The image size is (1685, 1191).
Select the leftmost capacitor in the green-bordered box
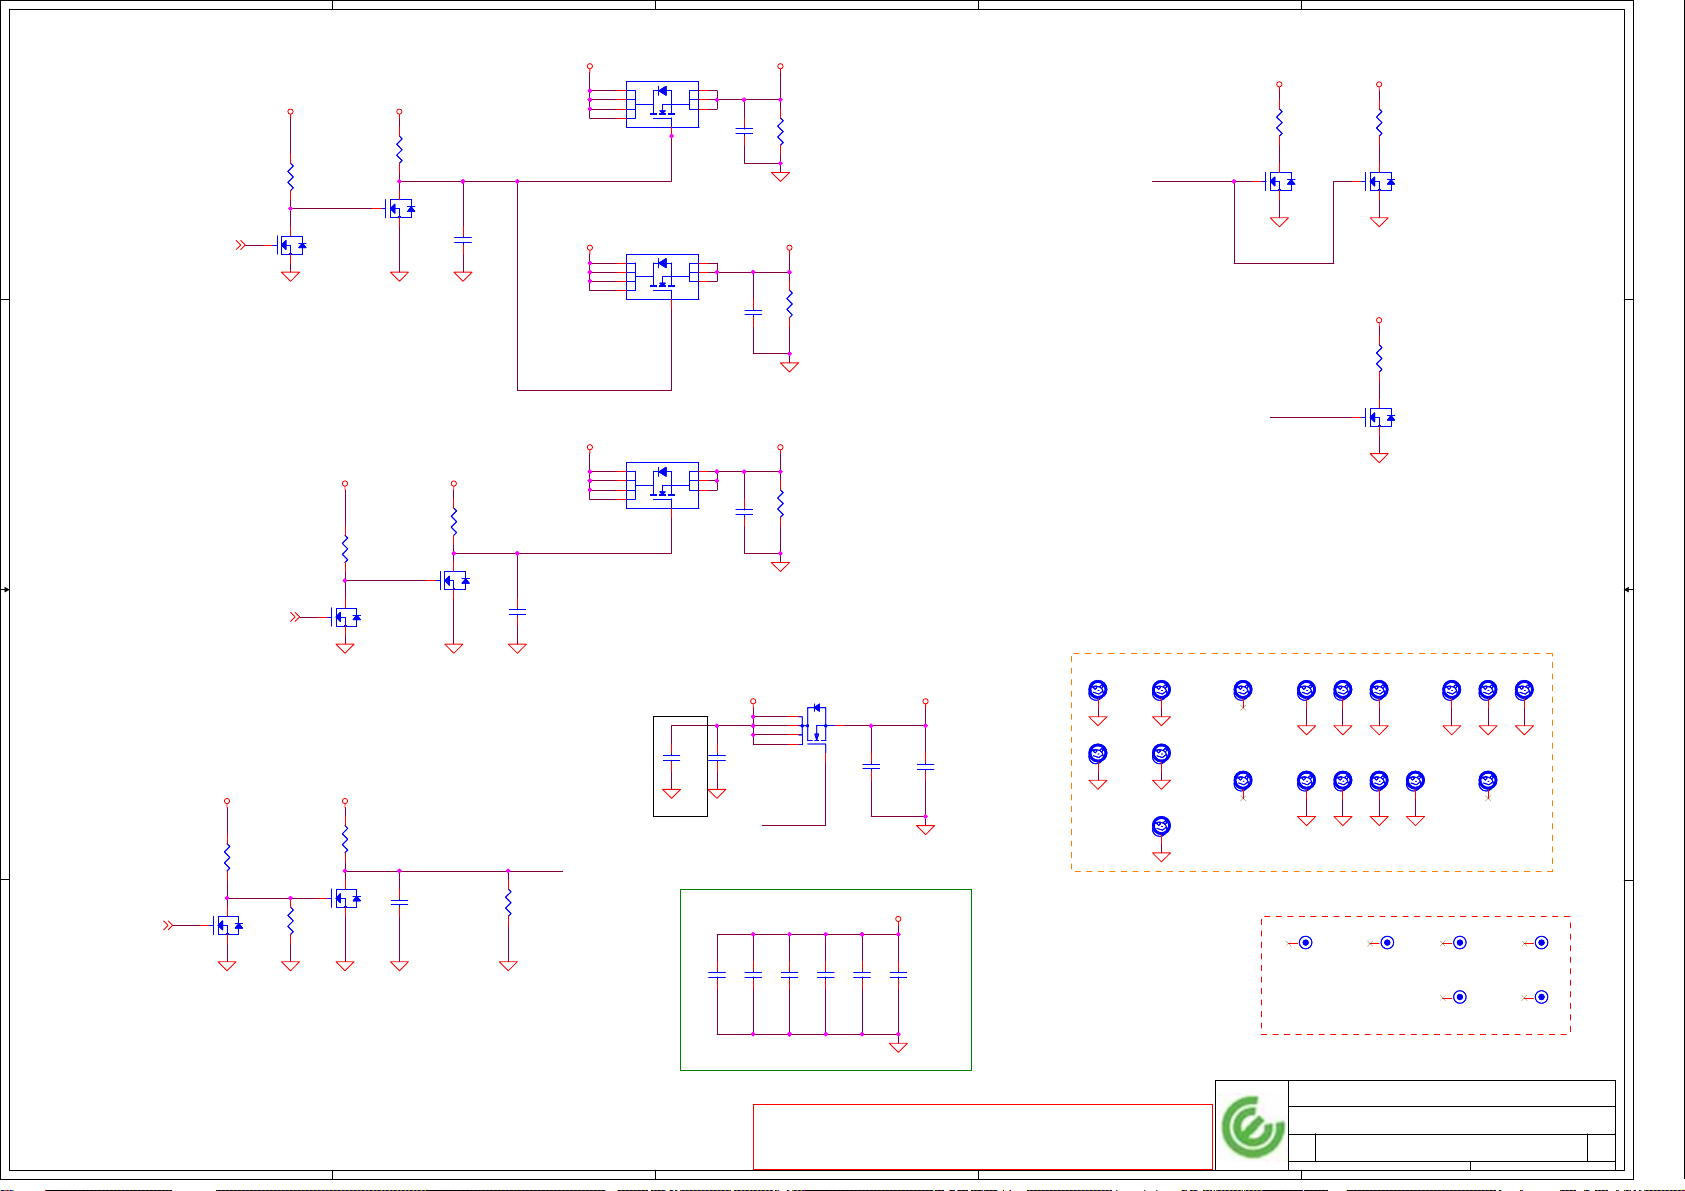[x=717, y=974]
